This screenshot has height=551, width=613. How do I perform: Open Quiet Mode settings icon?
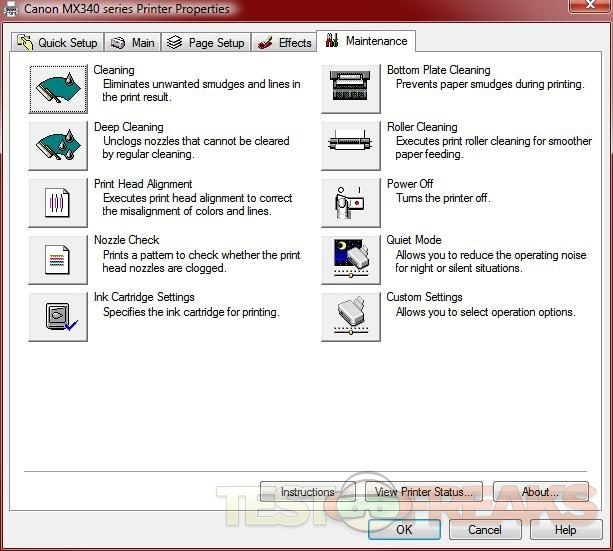pos(351,260)
